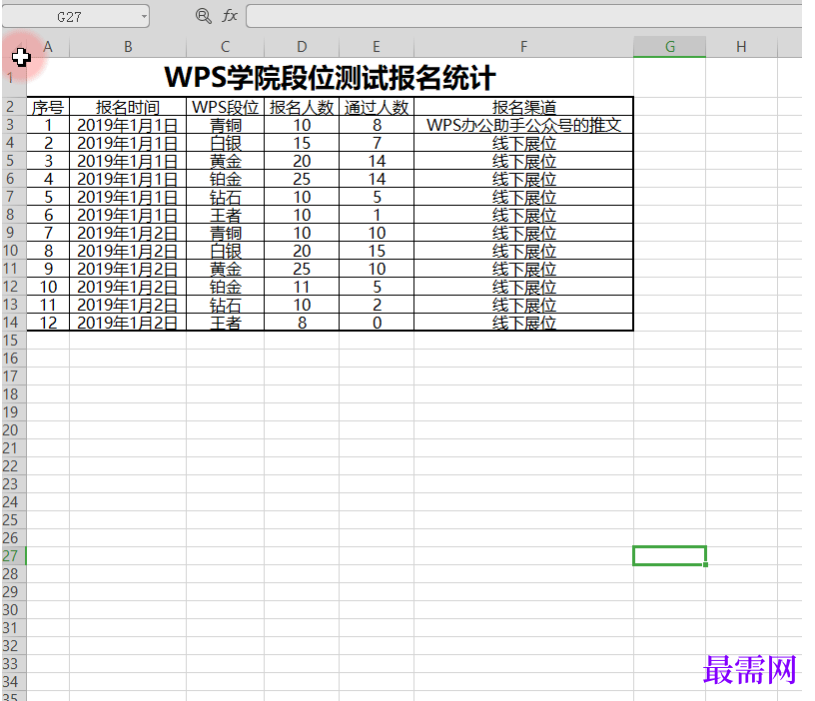Click 通过人数 value 0 in row 14
Image resolution: width=815 pixels, height=701 pixels.
[376, 323]
